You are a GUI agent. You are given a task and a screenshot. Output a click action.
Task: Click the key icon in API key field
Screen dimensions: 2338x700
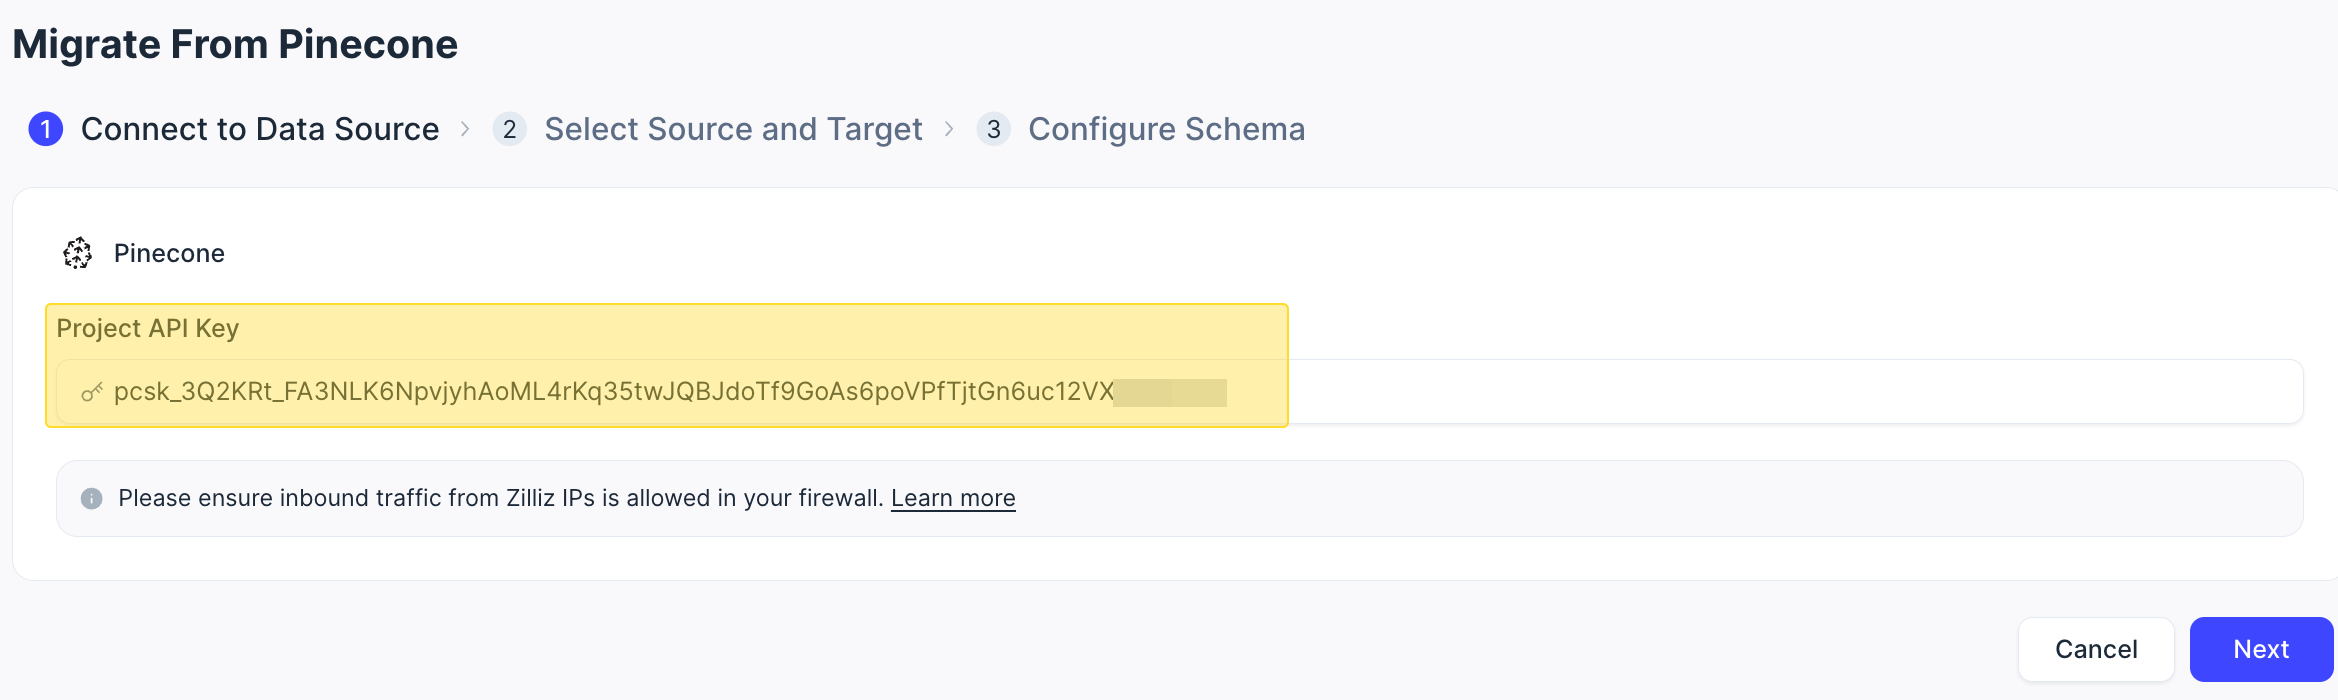92,392
